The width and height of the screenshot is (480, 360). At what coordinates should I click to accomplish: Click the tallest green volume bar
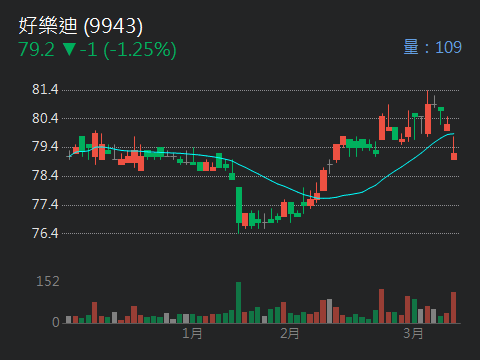point(238,303)
